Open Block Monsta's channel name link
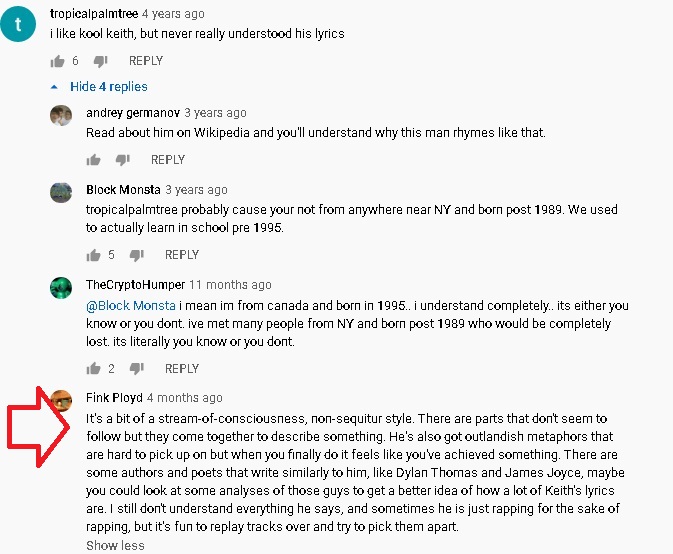Viewport: 673px width, 554px height. pyautogui.click(x=123, y=190)
